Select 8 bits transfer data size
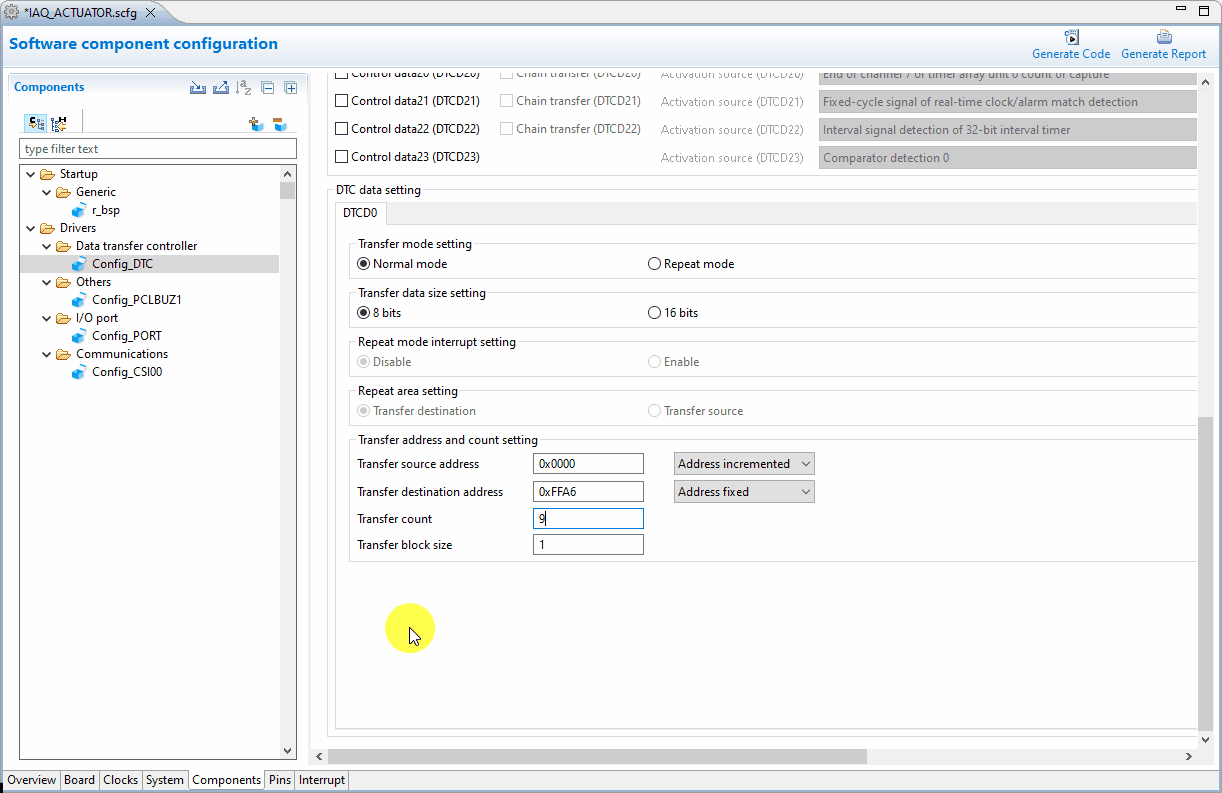Viewport: 1222px width, 793px height. point(364,313)
